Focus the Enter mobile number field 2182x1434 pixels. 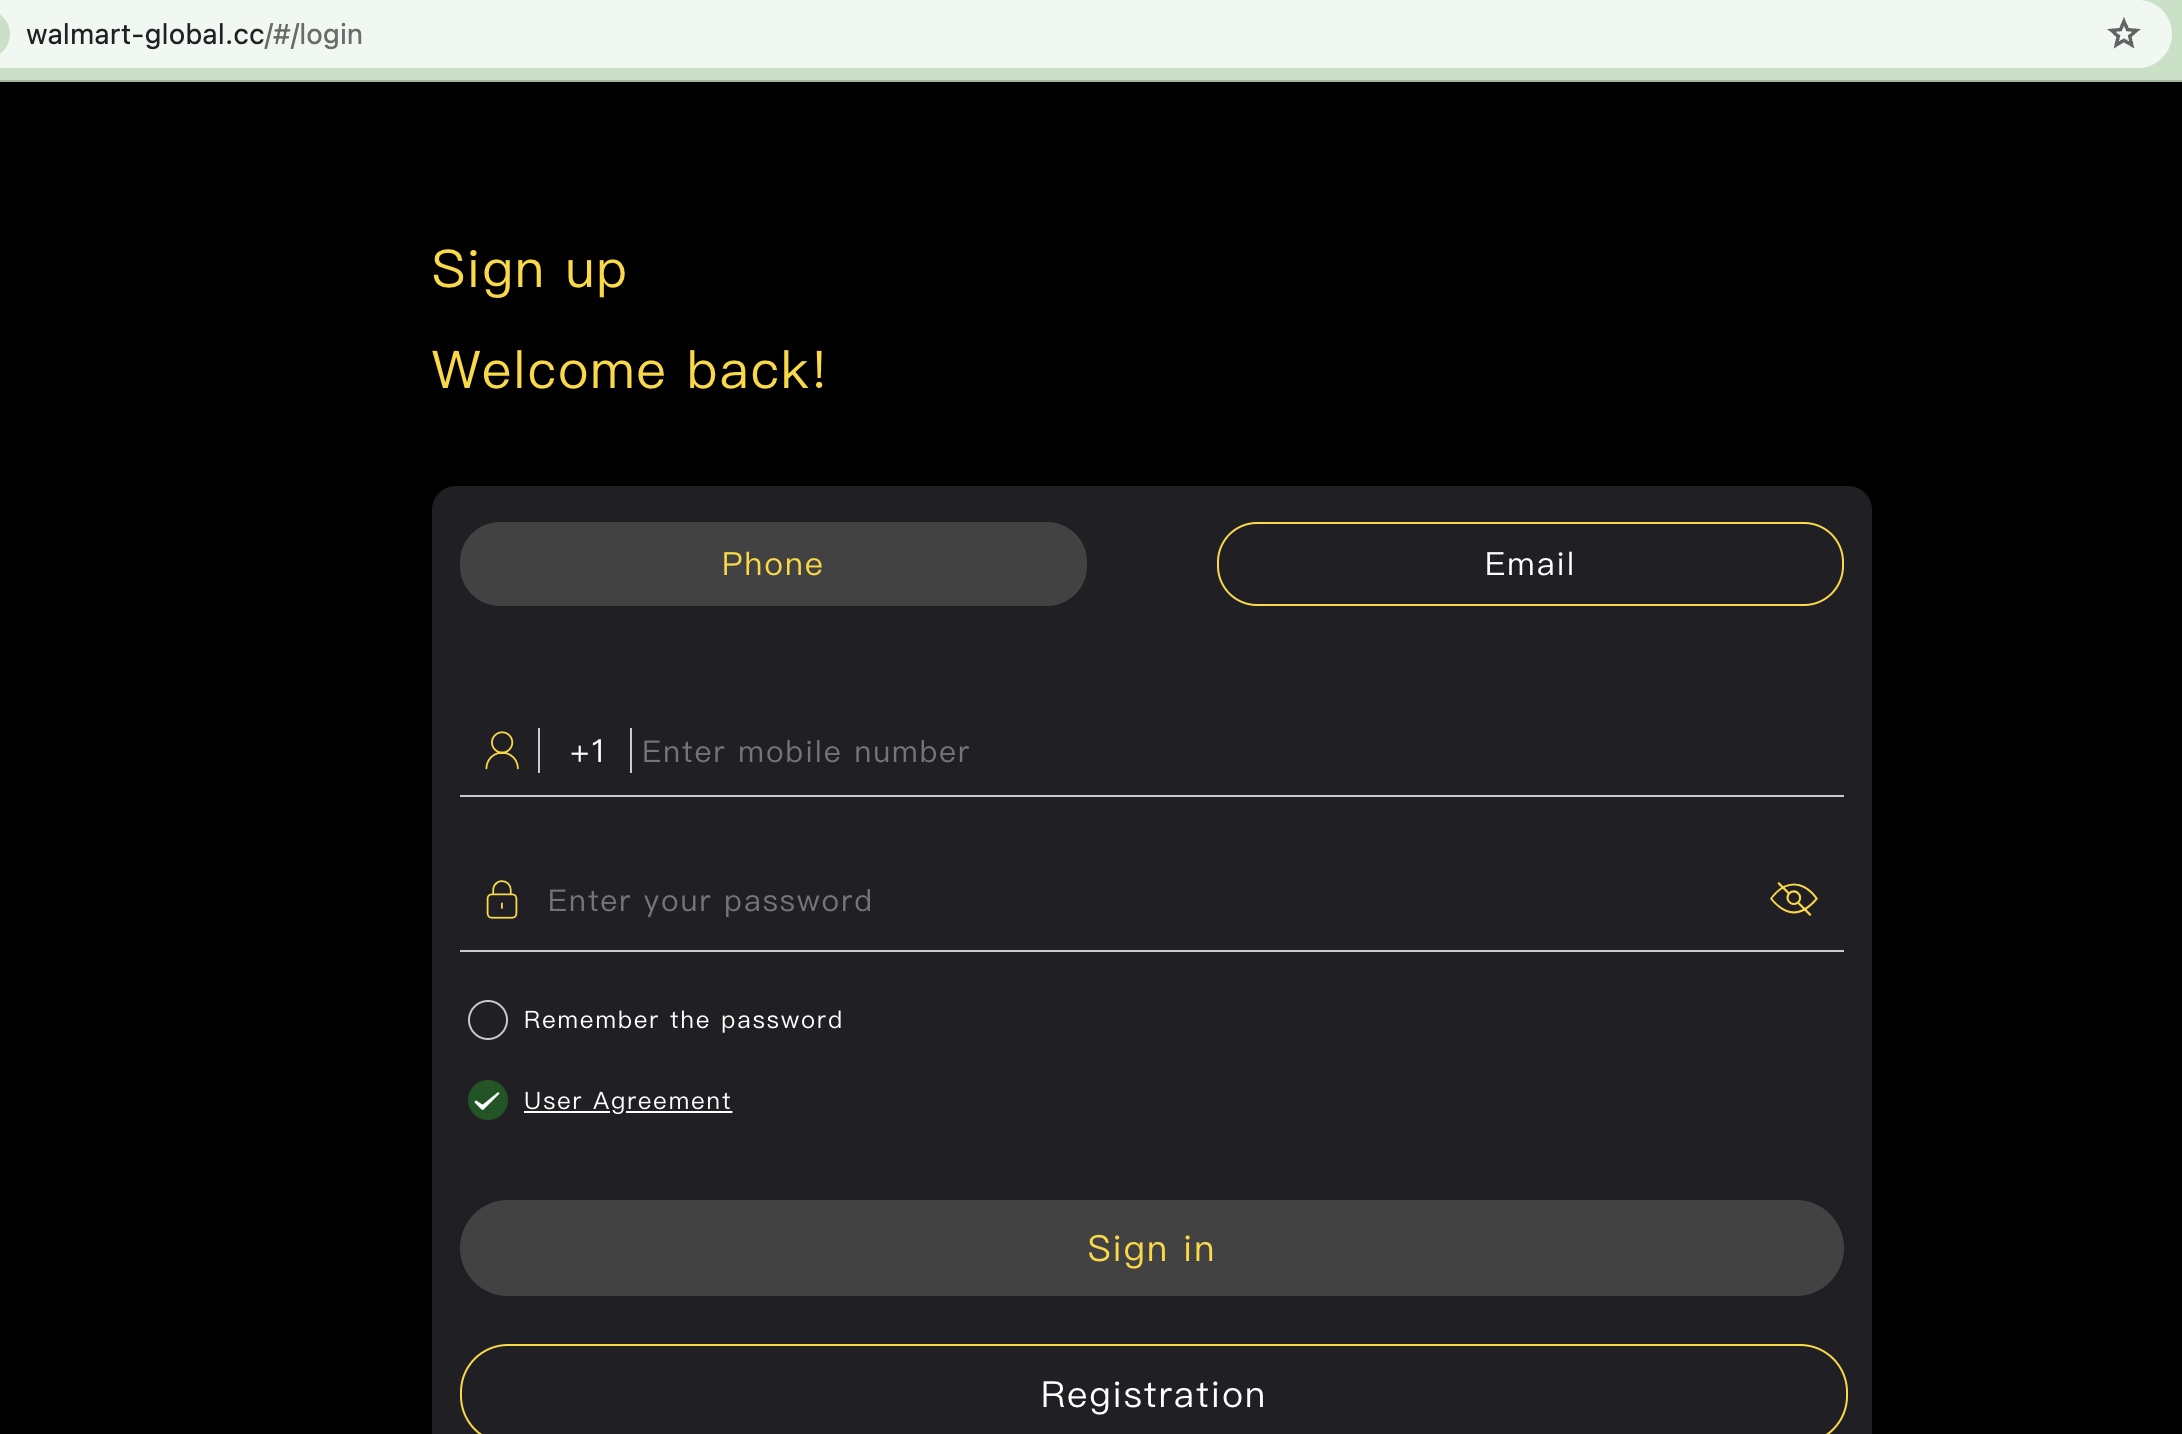pos(1200,752)
